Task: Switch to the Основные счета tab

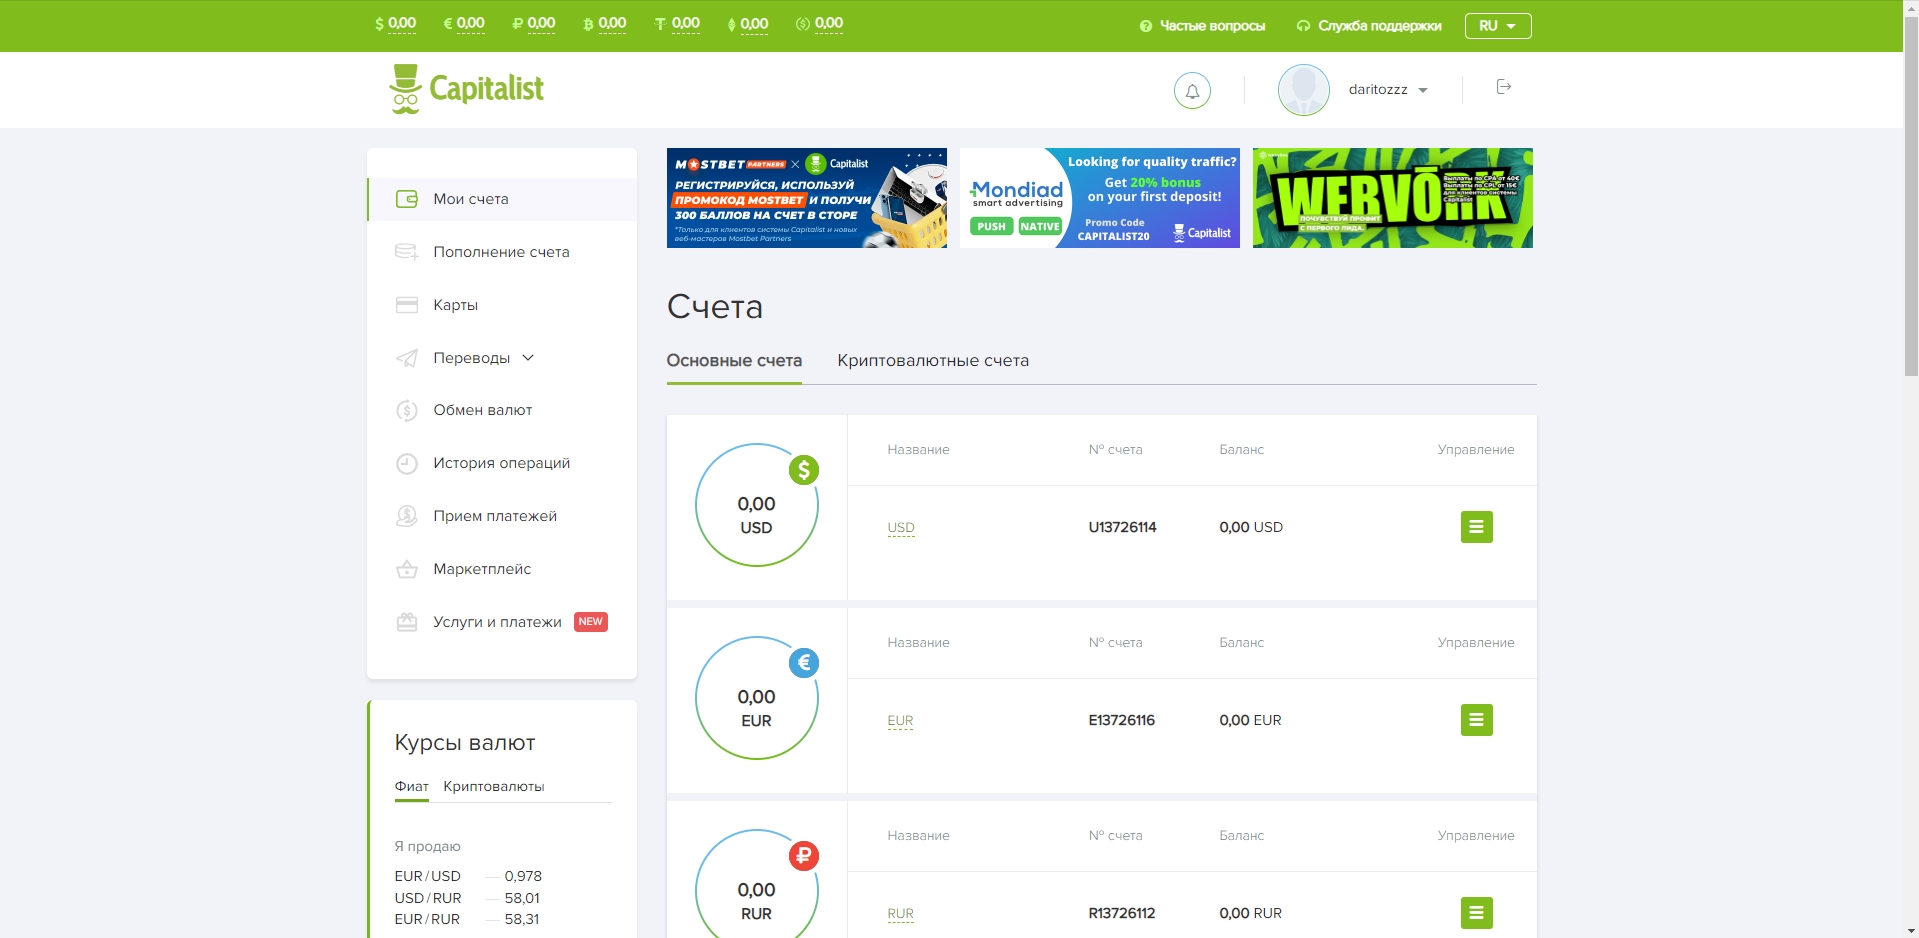Action: point(734,361)
